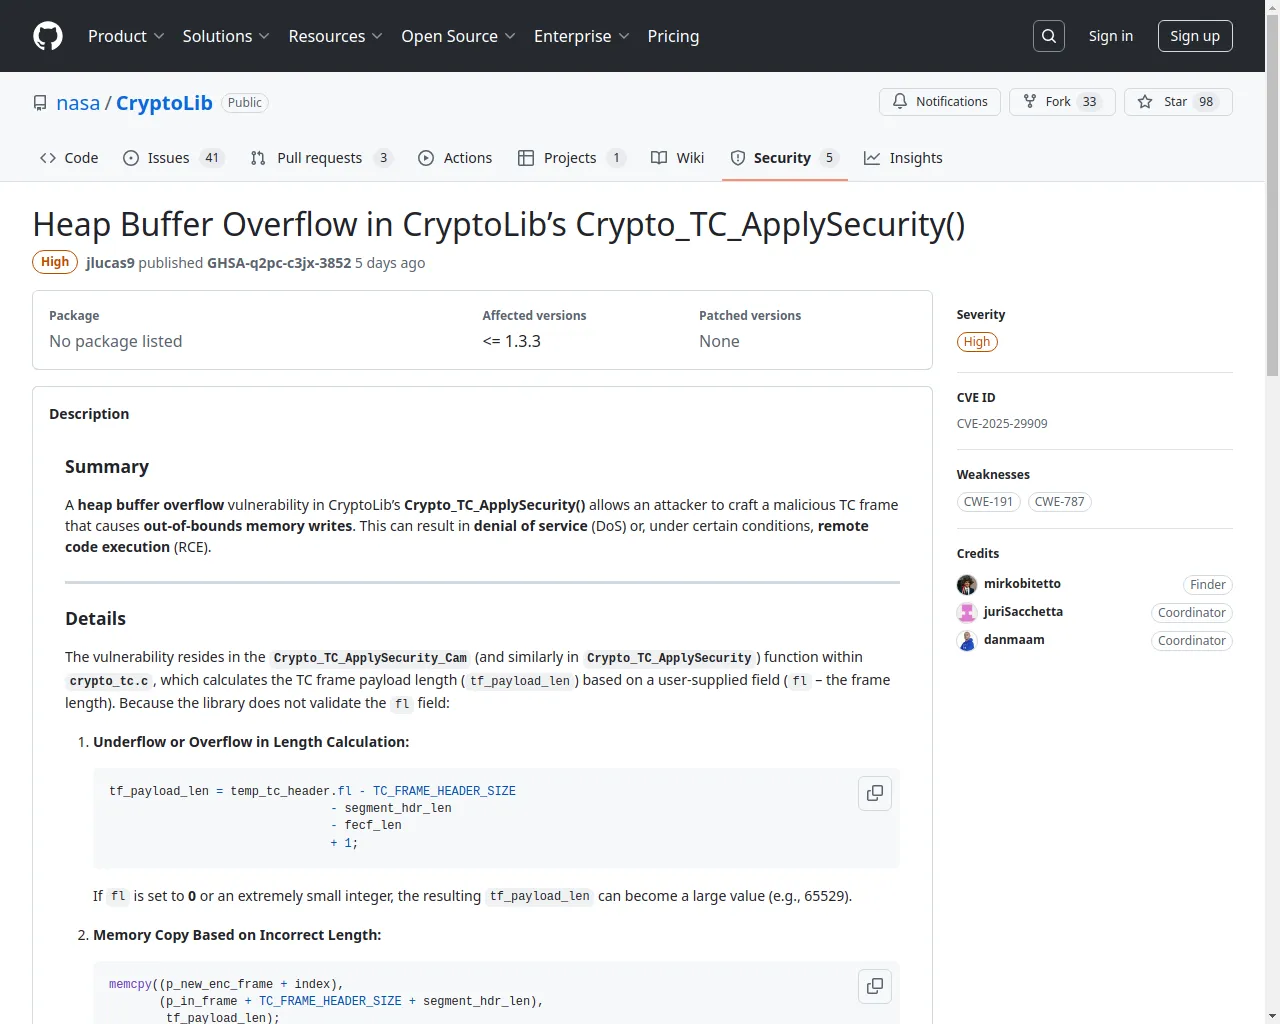
Task: Click the inline crypto_tc.c code text
Action: (x=109, y=681)
